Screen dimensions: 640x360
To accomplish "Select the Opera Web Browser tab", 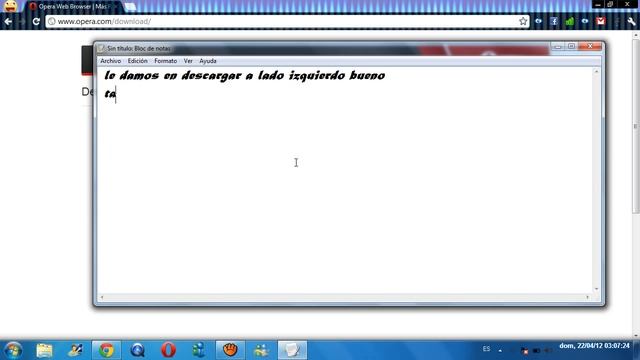I will click(x=73, y=7).
